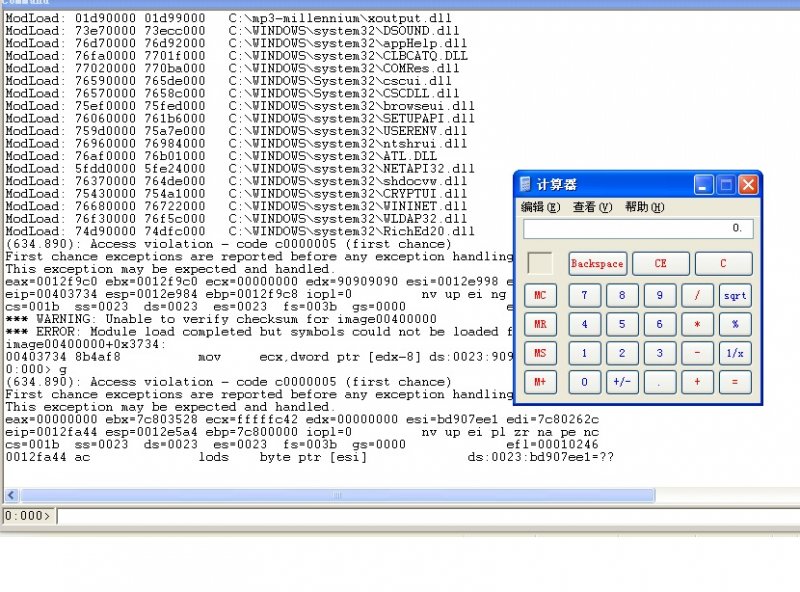Open the 帮助(H) menu in Calculator
The width and height of the screenshot is (800, 592).
(644, 207)
